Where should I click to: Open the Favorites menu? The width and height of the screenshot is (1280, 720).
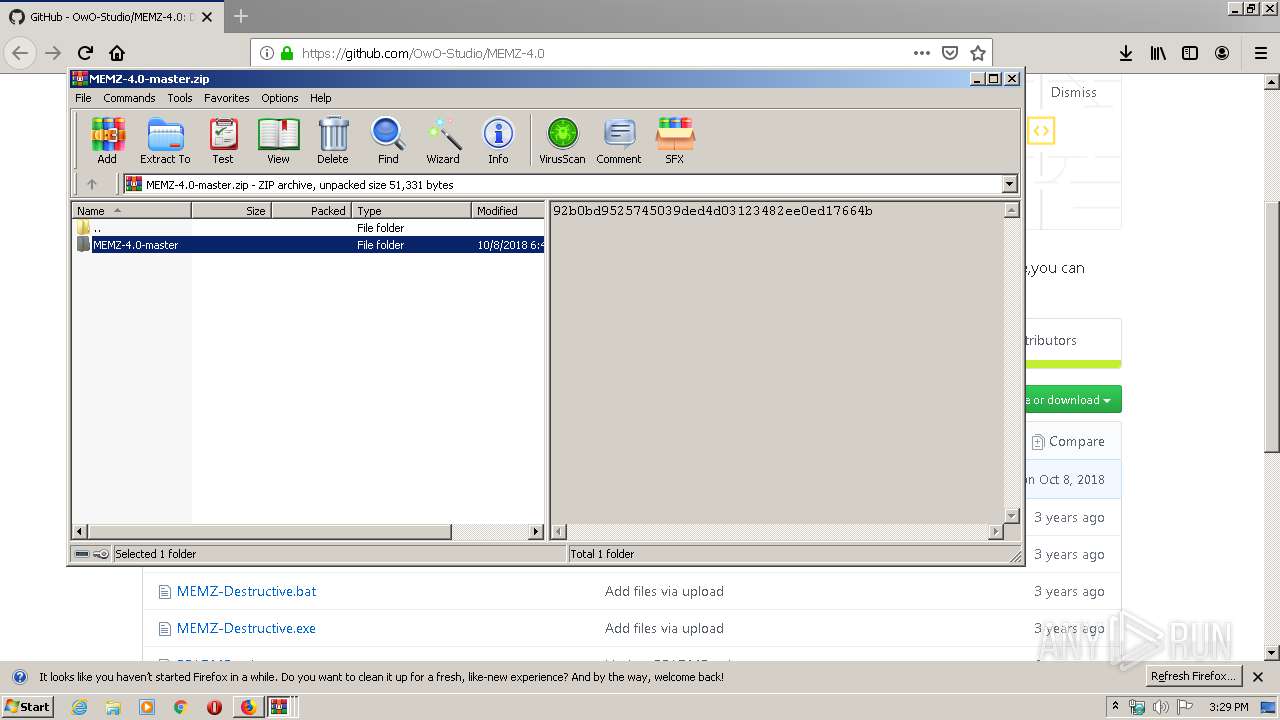(x=227, y=98)
